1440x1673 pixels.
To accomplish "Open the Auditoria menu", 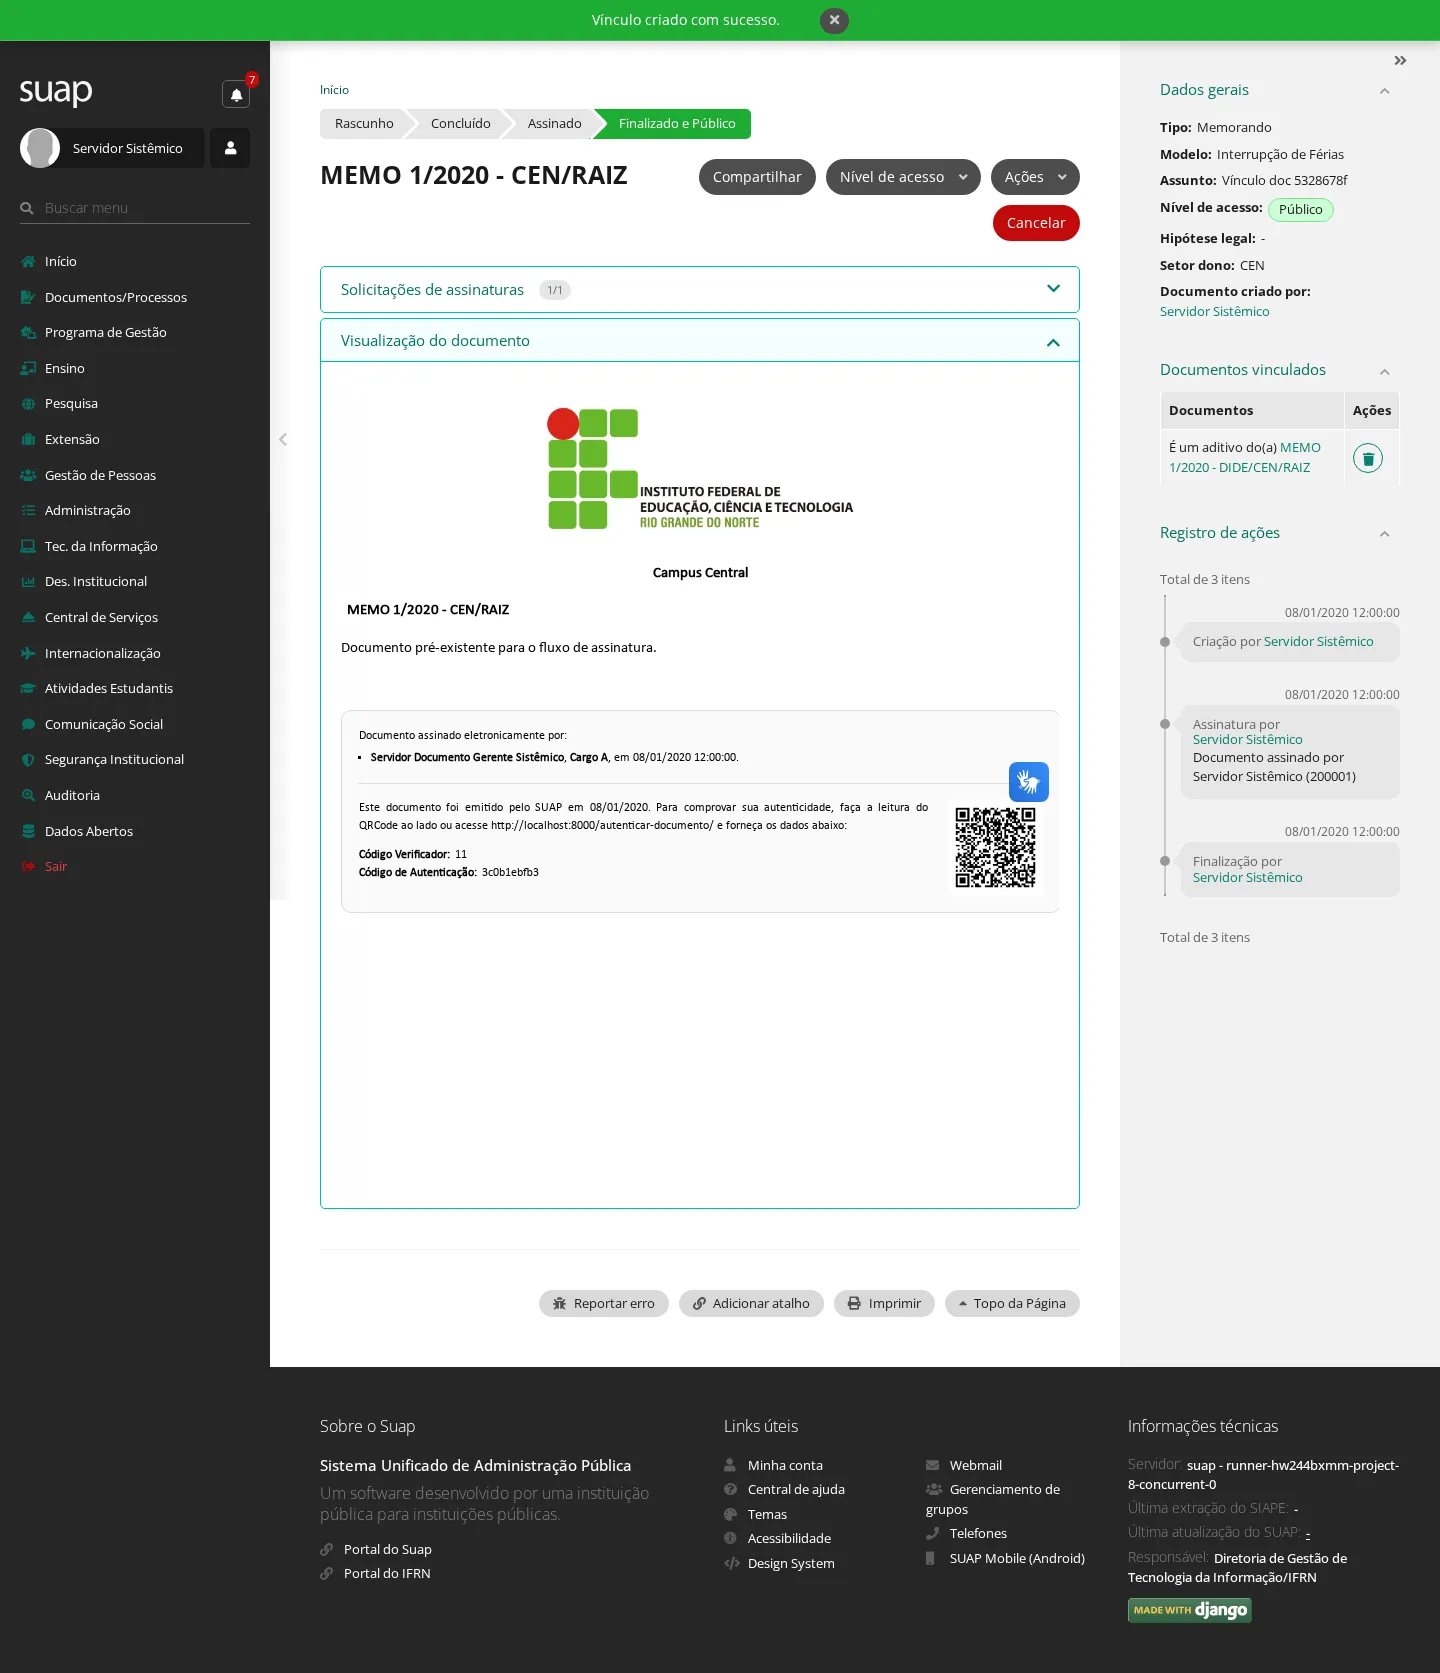I will 72,795.
